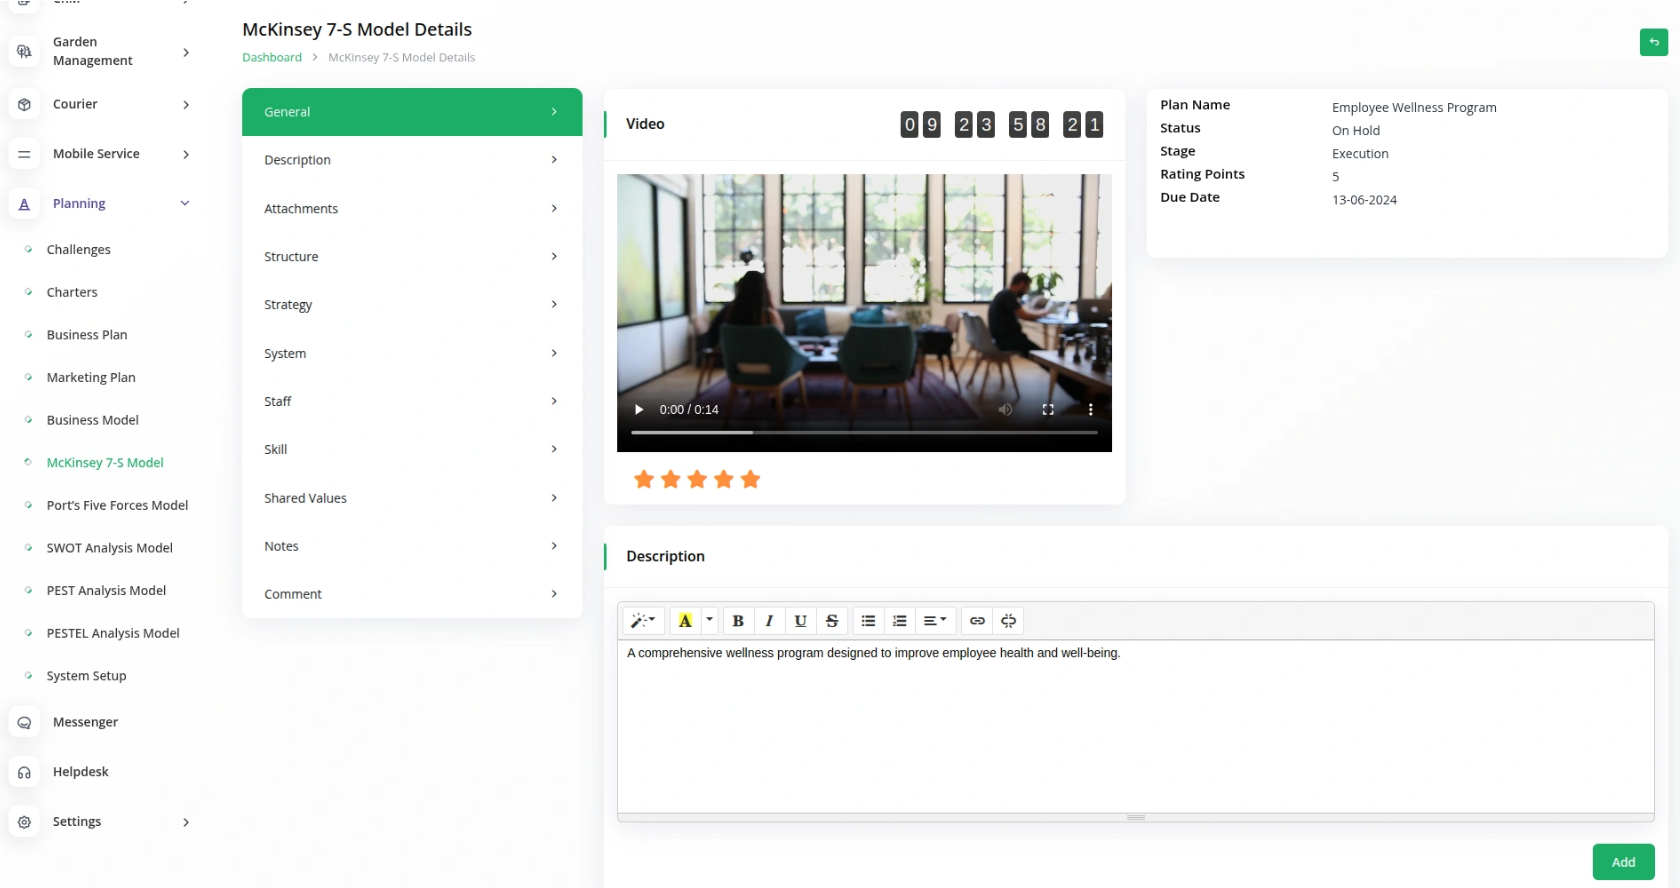1680x888 pixels.
Task: Open the PEST Analysis Model page
Action: (106, 591)
